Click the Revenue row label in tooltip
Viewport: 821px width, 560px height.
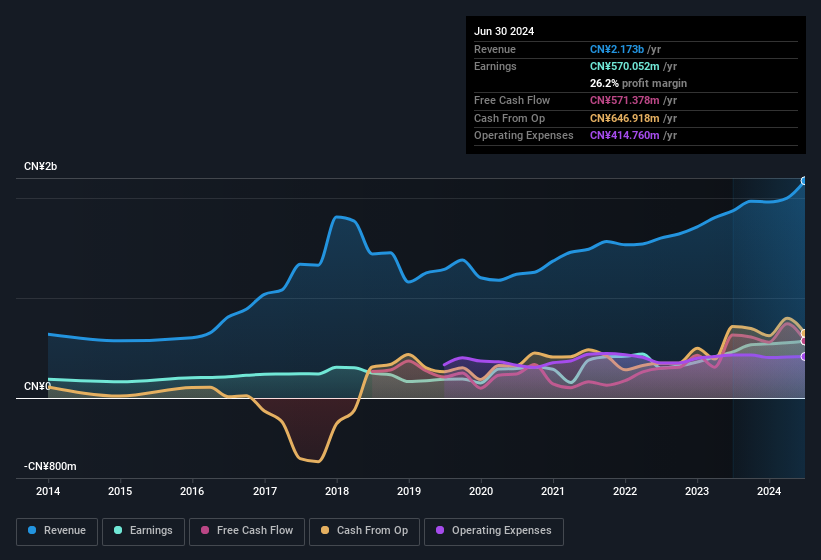tap(495, 49)
